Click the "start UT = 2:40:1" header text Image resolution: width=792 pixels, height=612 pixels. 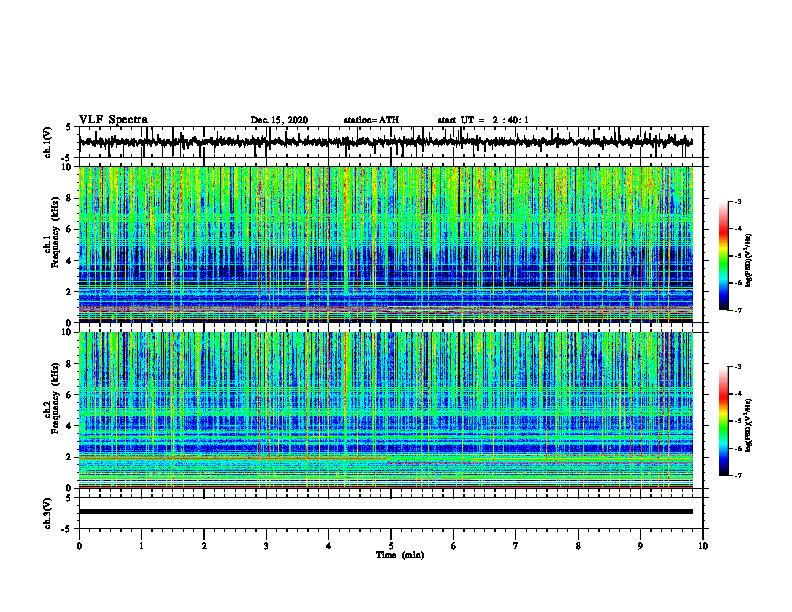(483, 120)
